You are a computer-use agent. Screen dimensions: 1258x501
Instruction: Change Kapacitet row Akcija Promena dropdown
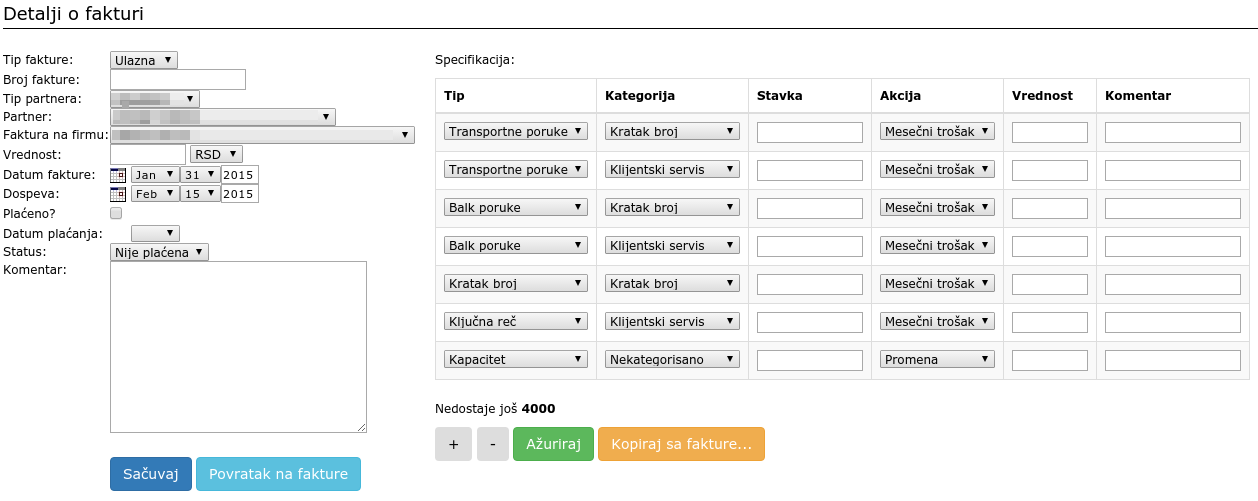coord(937,359)
